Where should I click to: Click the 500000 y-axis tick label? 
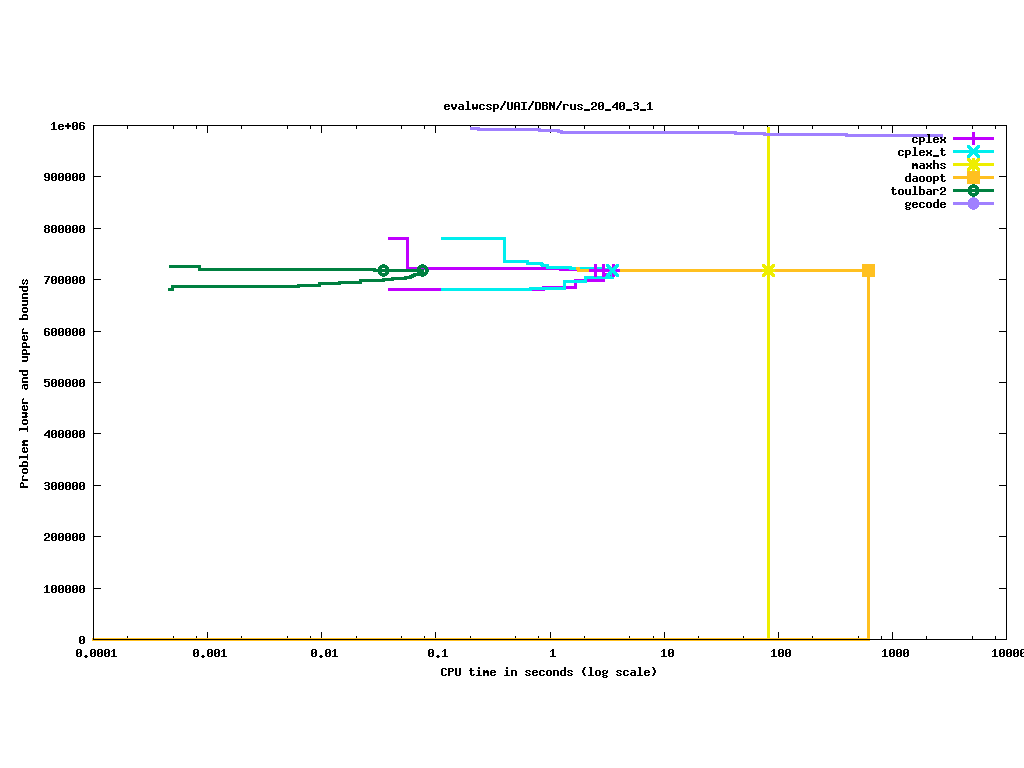[x=65, y=383]
